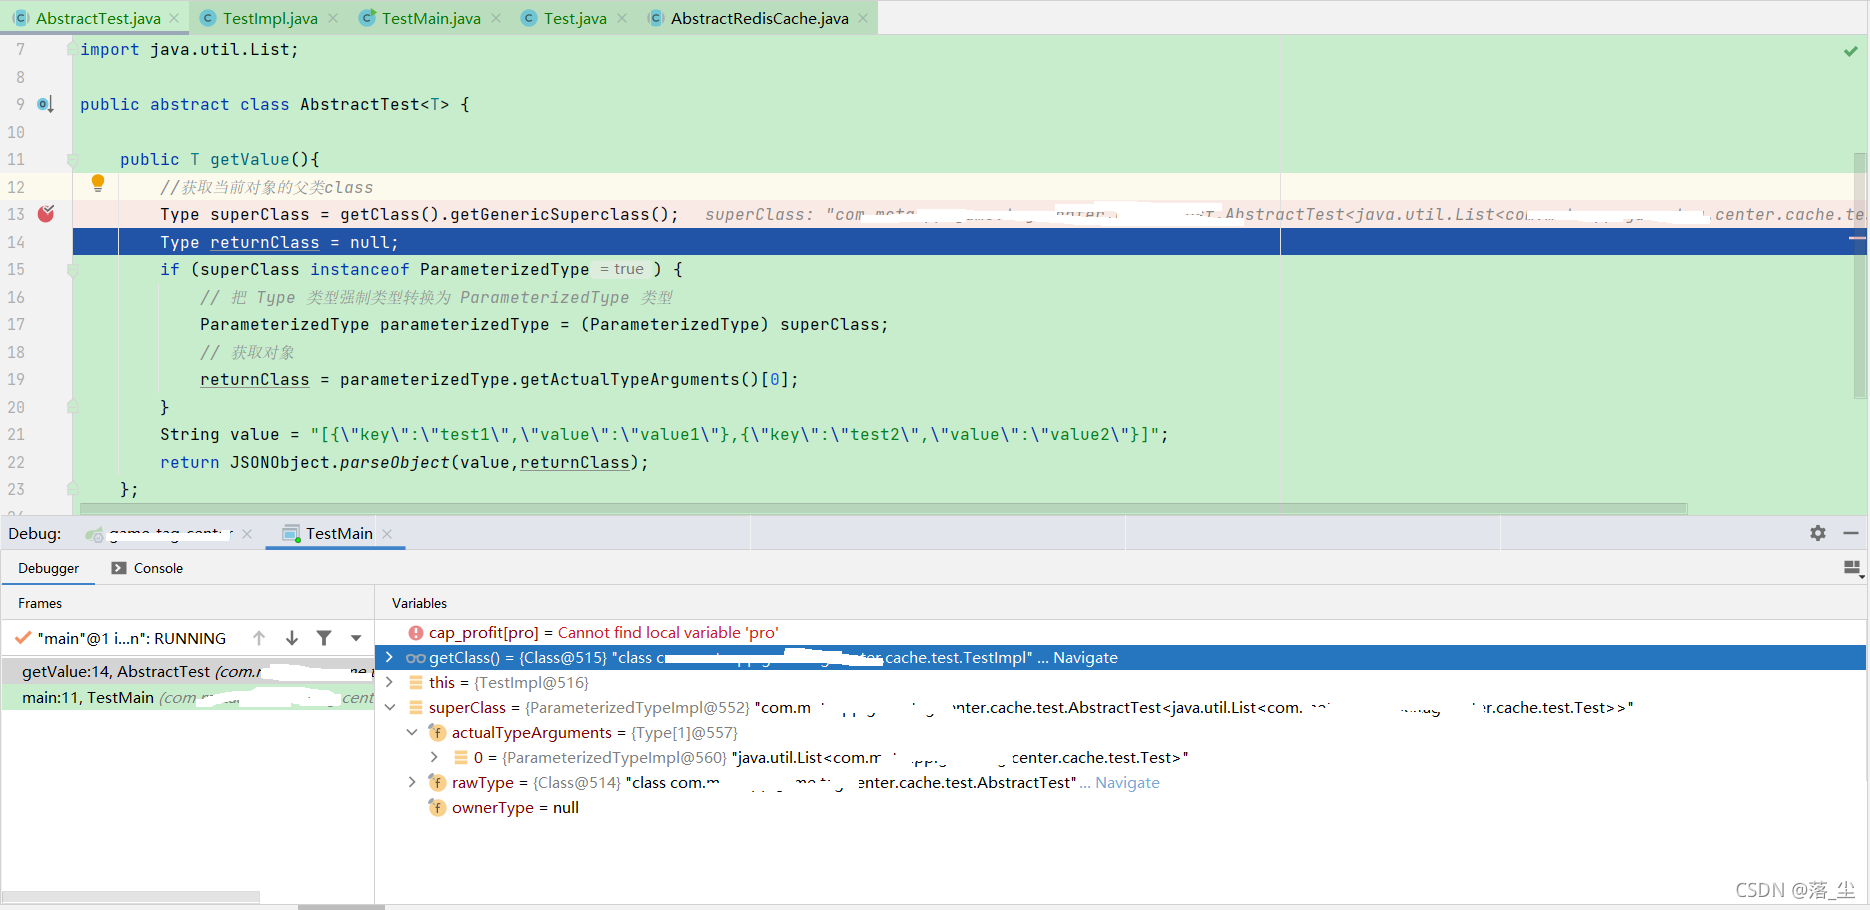This screenshot has width=1870, height=910.
Task: Open the thread selector dropdown arrow
Action: tap(356, 638)
